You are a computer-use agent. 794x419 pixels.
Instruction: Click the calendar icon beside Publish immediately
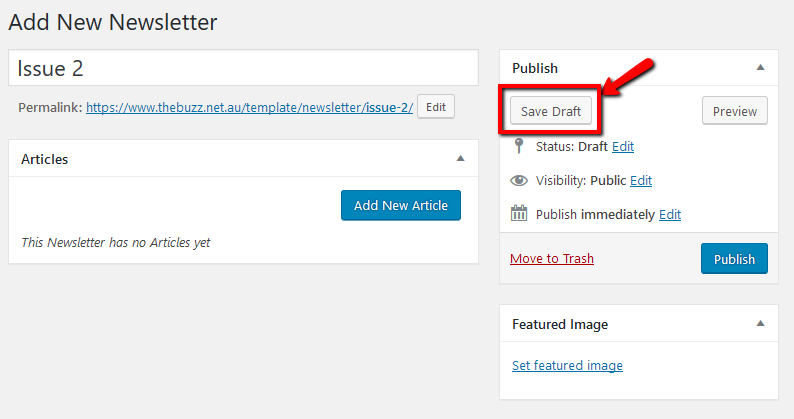(519, 214)
